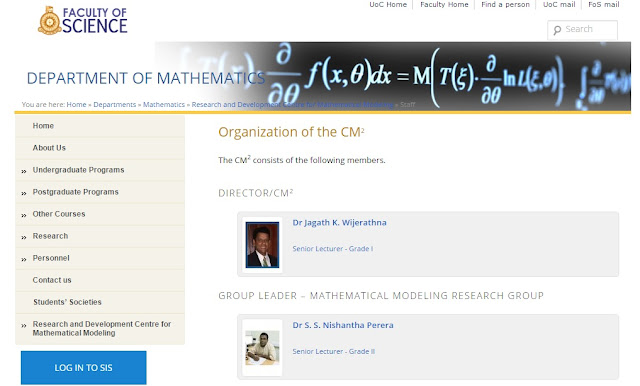The height and width of the screenshot is (386, 640).
Task: Open photo of Dr S. S. Nishantha Perera
Action: 262,348
